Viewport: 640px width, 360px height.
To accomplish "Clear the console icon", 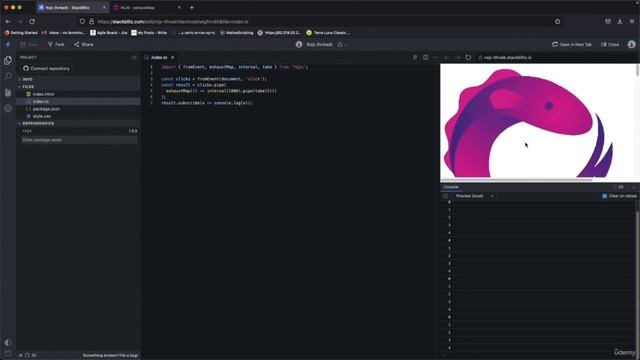I will [445, 196].
